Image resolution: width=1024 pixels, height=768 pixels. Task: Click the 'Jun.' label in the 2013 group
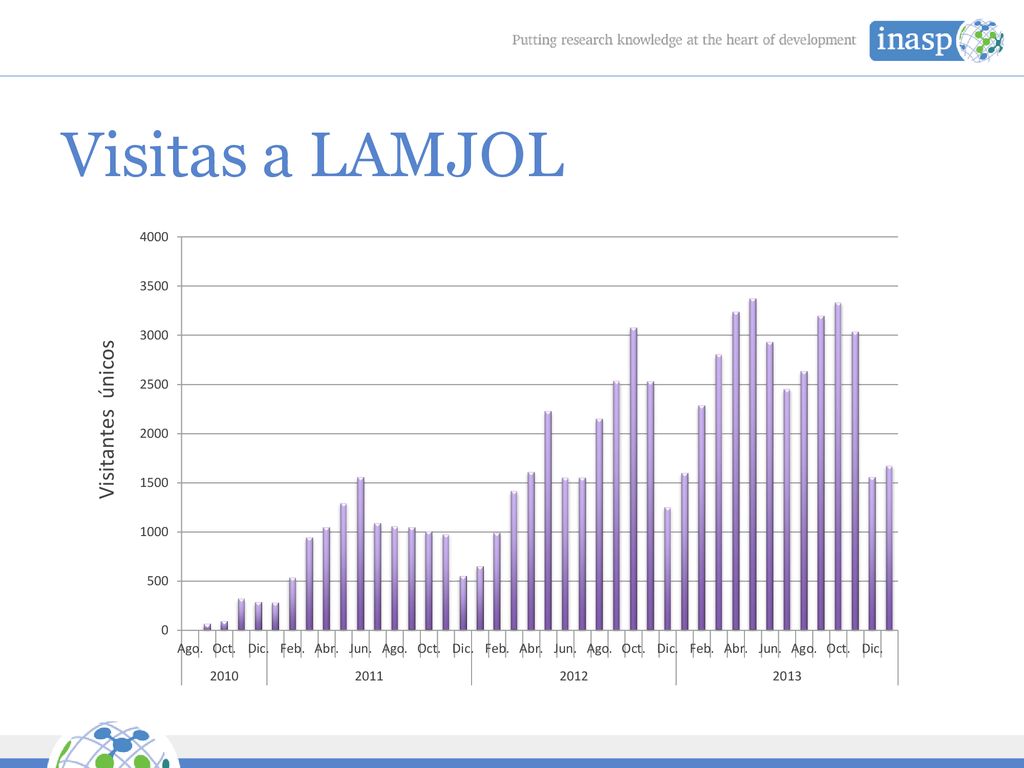(769, 649)
